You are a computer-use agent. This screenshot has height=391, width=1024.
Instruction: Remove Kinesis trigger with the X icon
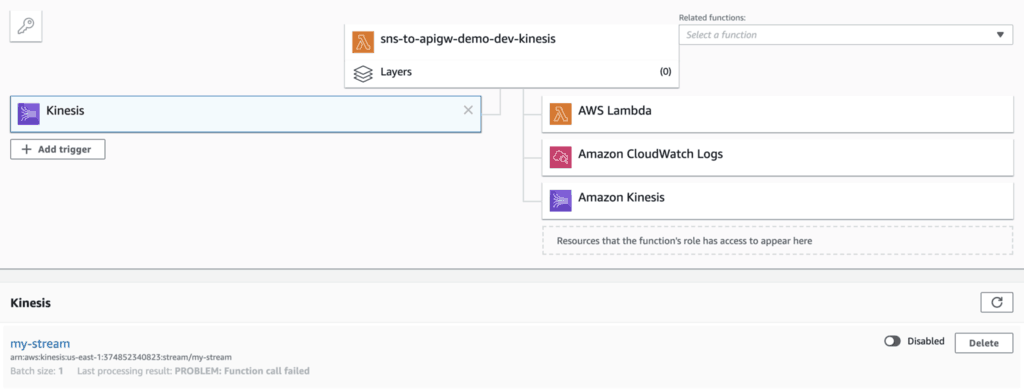tap(468, 110)
